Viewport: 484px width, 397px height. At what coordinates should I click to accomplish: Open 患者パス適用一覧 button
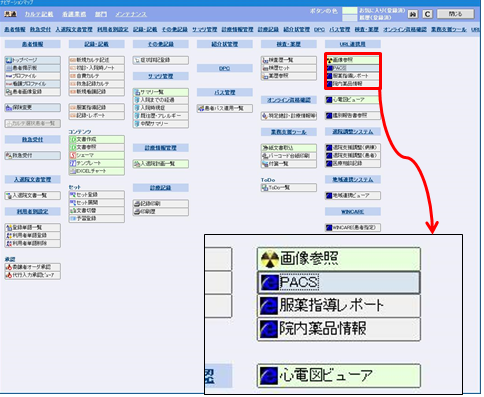[x=225, y=108]
